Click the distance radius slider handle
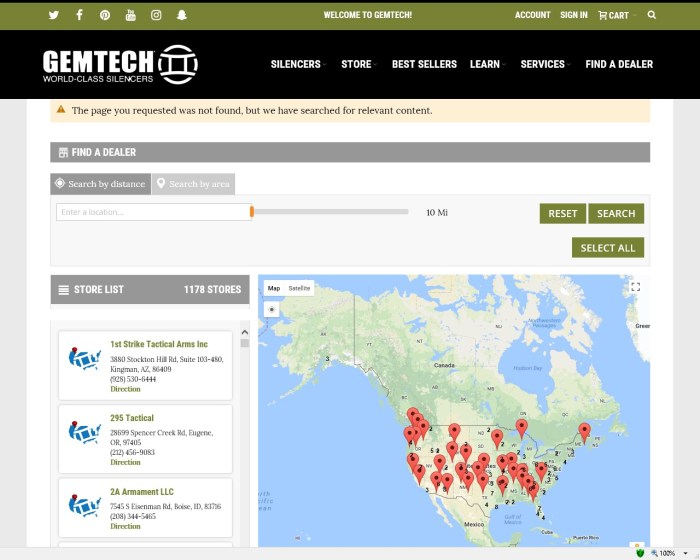 [252, 212]
